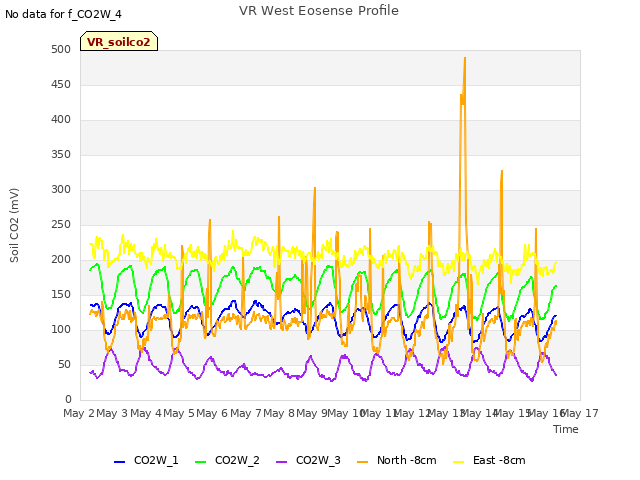Select the chart title VR West Eosense Profile
Image resolution: width=640 pixels, height=480 pixels.
click(319, 11)
